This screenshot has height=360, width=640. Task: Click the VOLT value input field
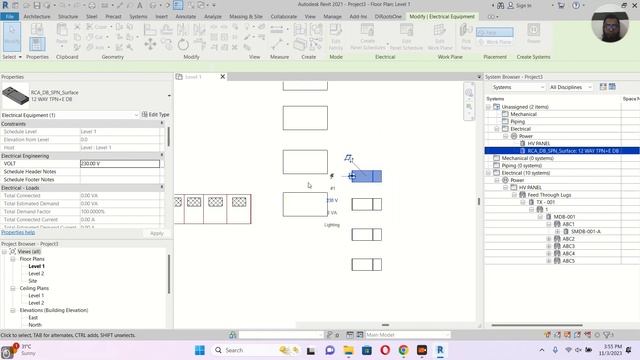tap(120, 164)
